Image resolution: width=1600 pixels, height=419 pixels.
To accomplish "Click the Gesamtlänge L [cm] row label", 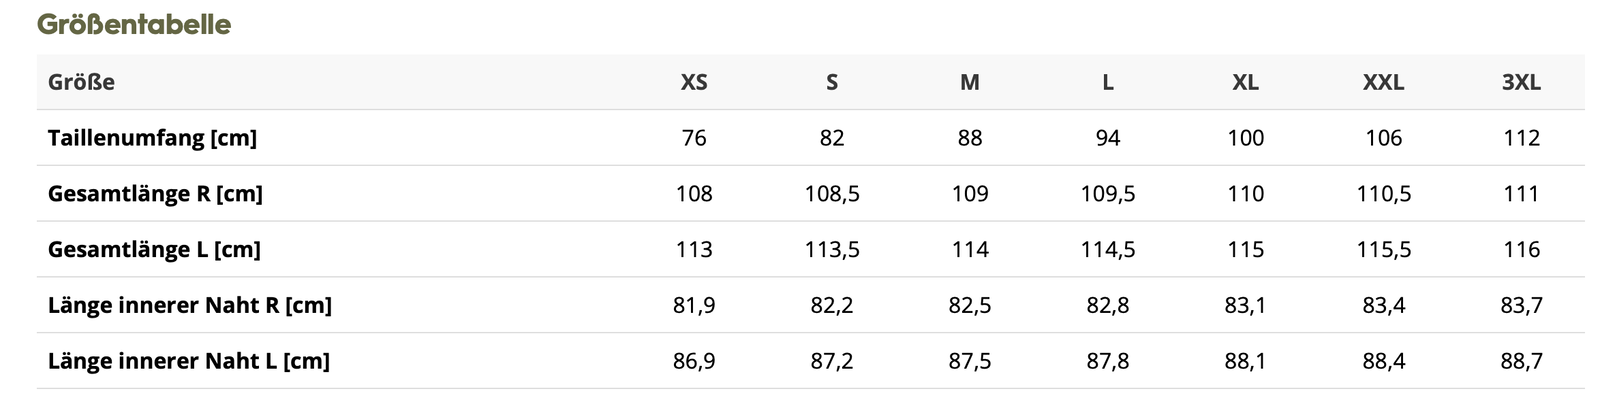I will pyautogui.click(x=154, y=250).
